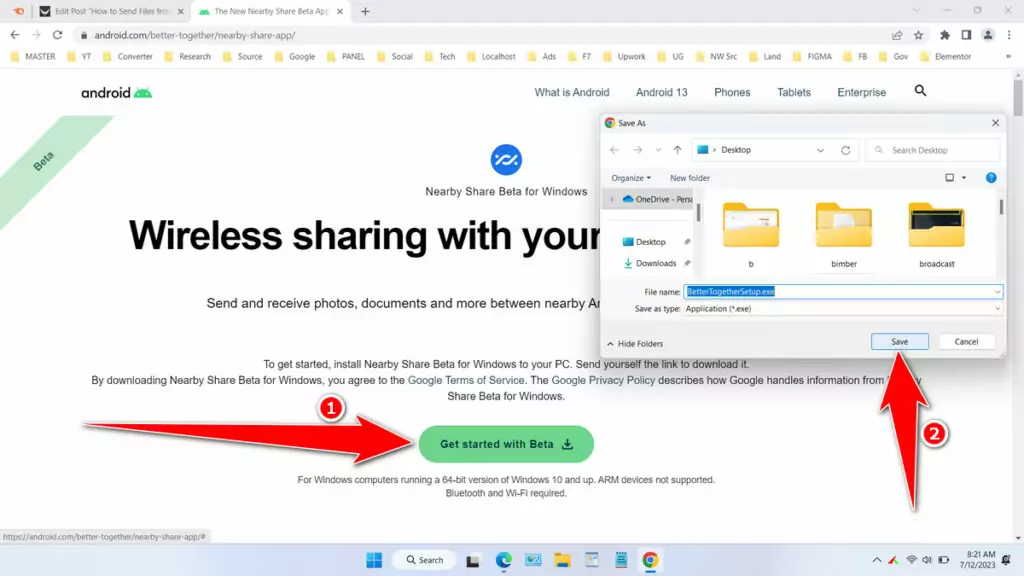
Task: Open Google Terms of Service link
Action: pos(466,380)
